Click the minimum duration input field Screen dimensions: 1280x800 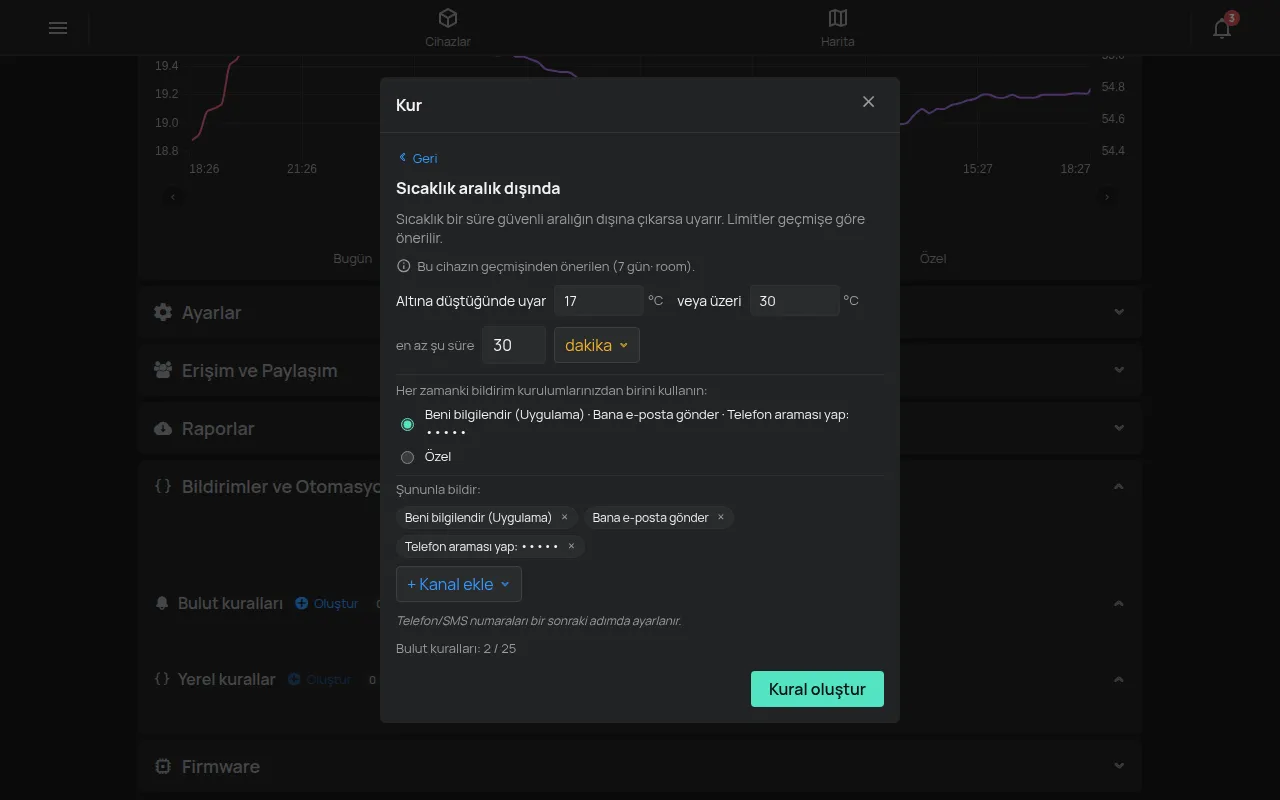pyautogui.click(x=514, y=345)
